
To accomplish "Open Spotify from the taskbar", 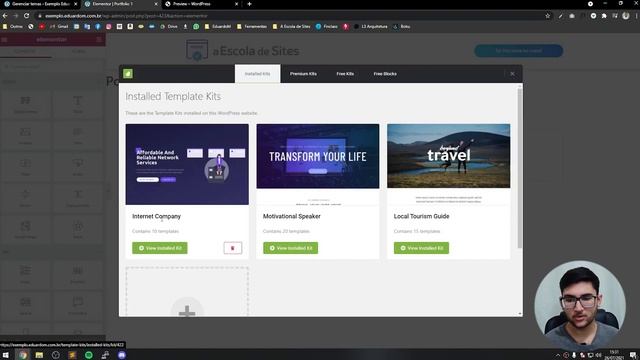I will click(x=89, y=355).
